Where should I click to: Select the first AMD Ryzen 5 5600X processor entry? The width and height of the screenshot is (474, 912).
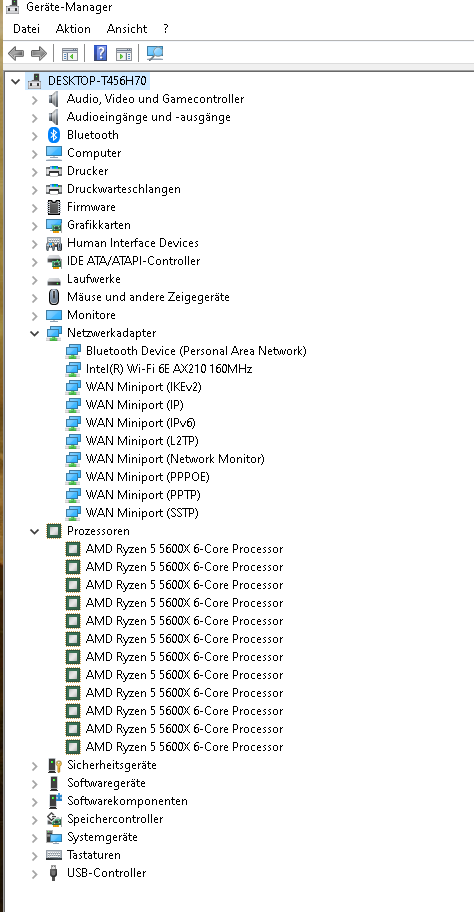(184, 549)
